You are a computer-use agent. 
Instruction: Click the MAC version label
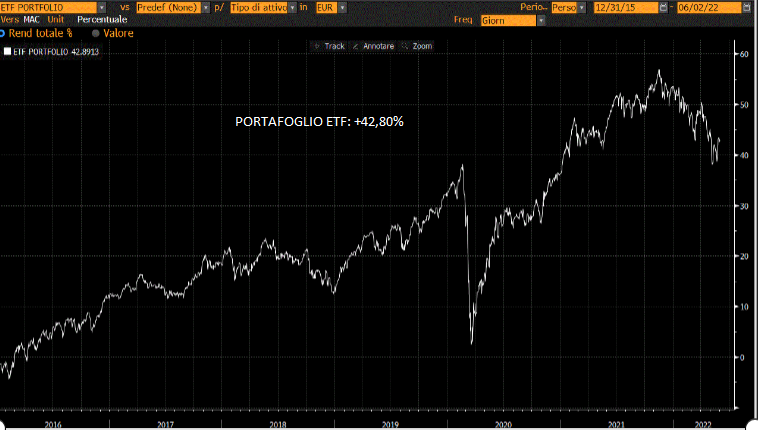point(31,19)
